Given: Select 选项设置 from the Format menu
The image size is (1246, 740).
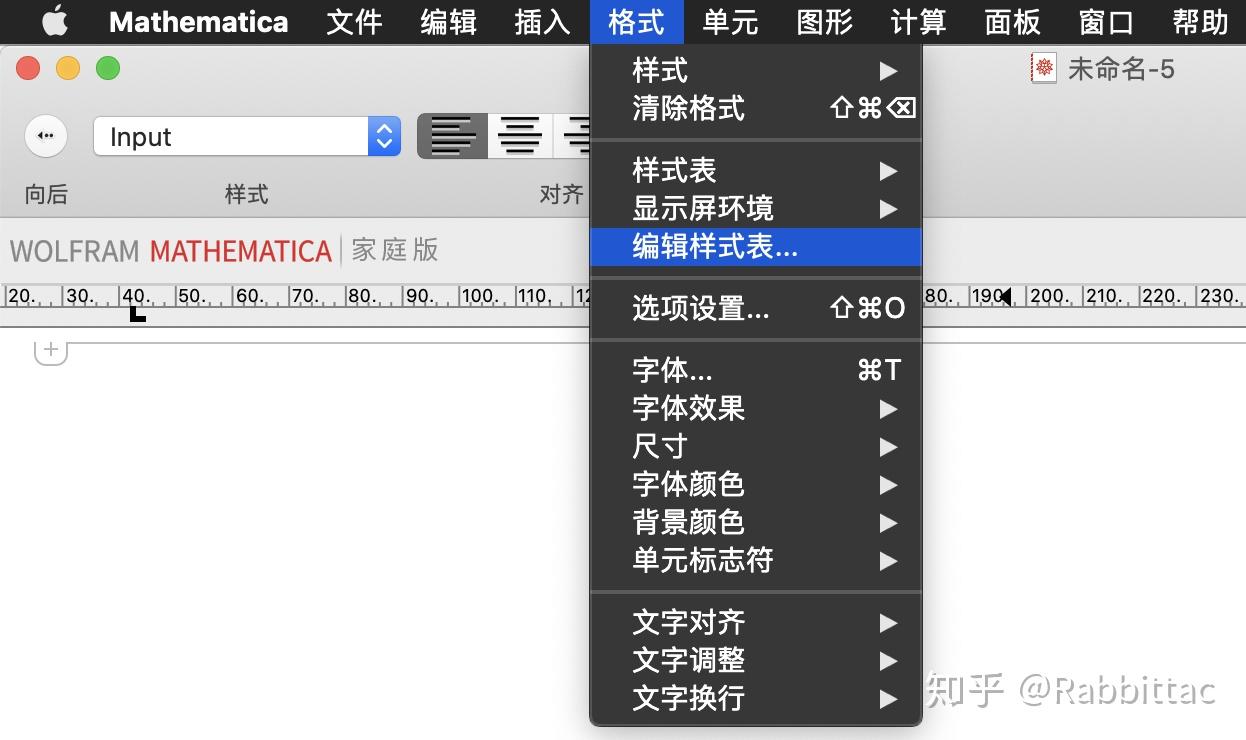Looking at the screenshot, I should pyautogui.click(x=700, y=309).
